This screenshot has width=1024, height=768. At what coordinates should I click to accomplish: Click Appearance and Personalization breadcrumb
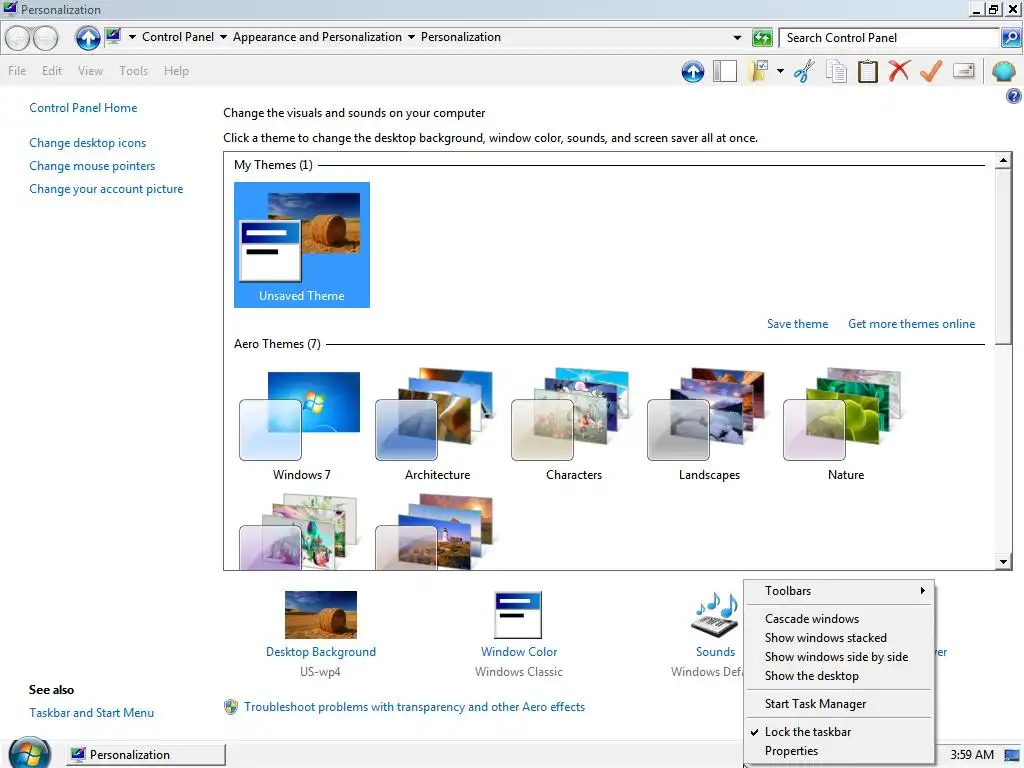coord(317,37)
